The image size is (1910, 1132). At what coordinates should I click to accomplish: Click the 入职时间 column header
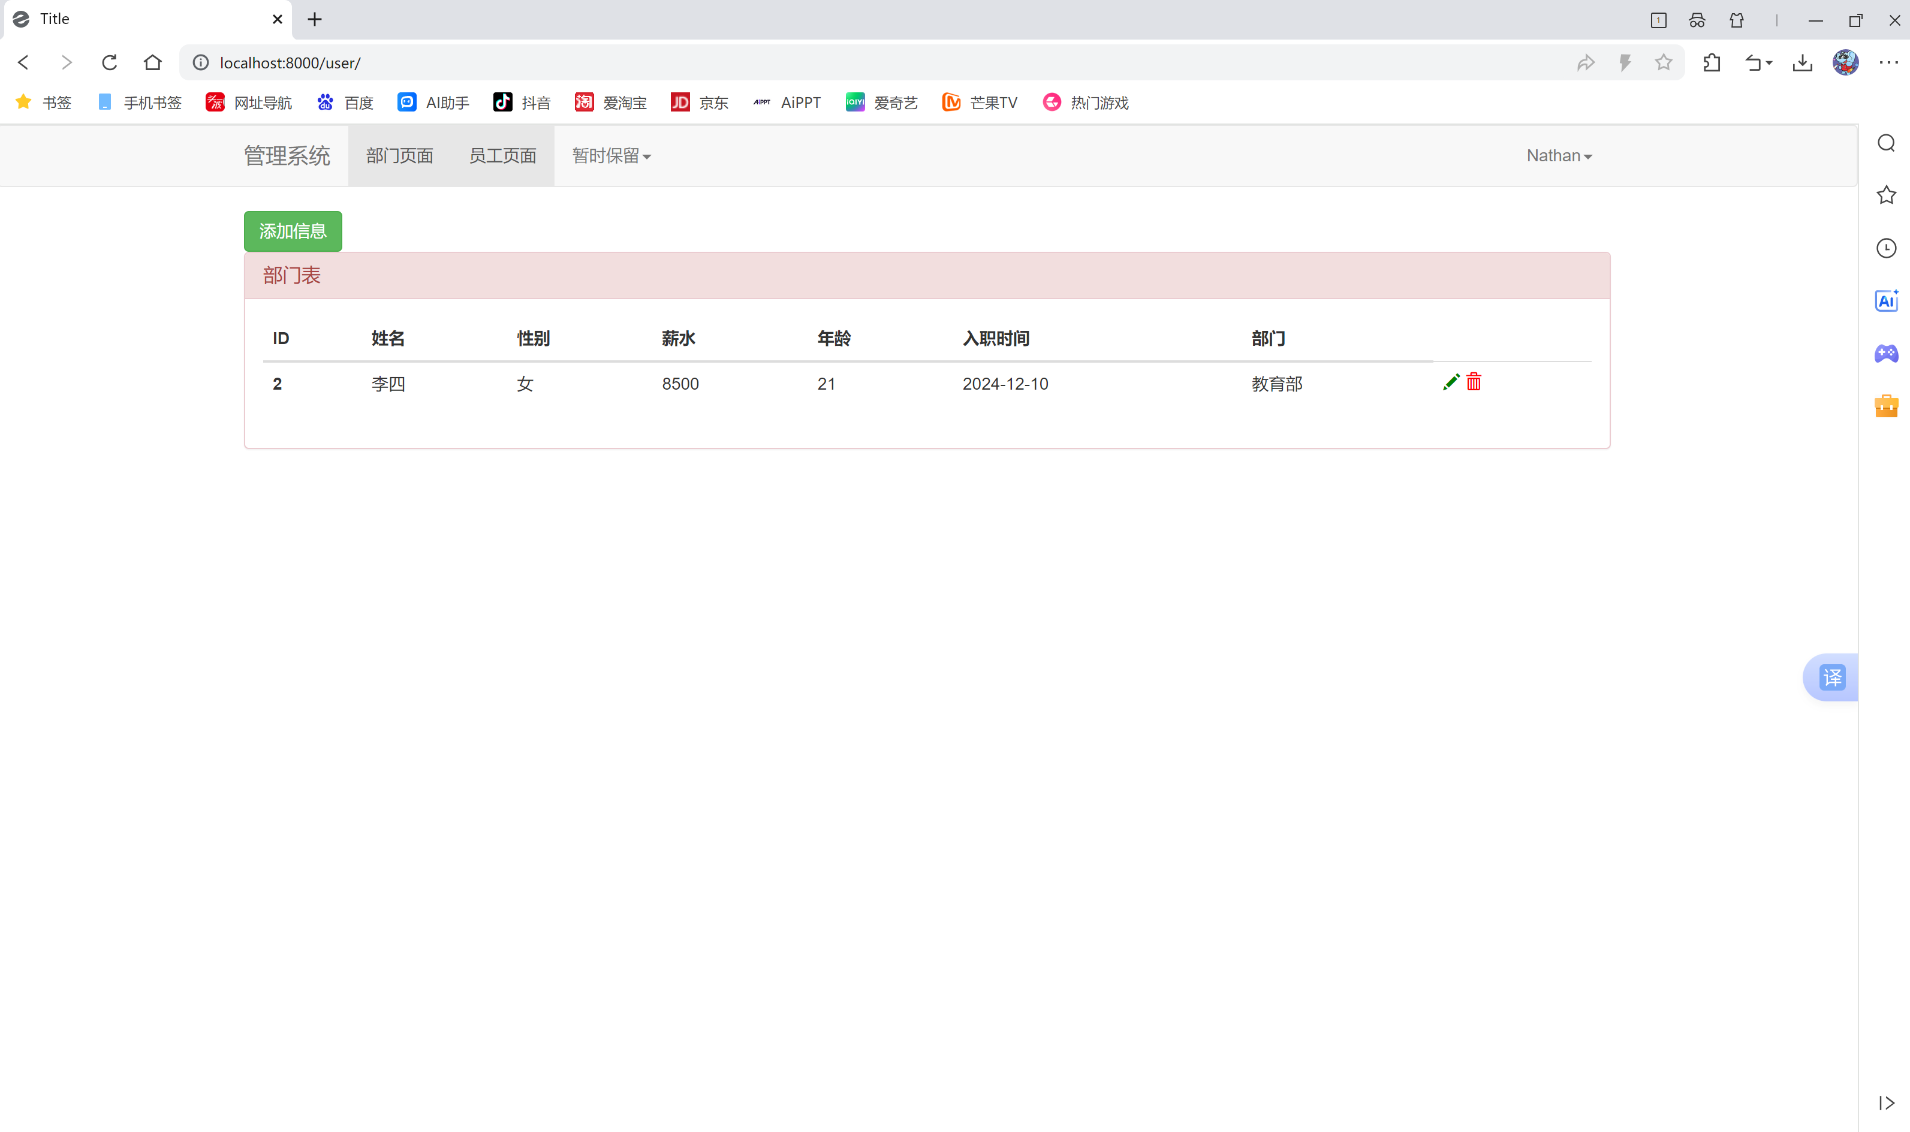(x=996, y=338)
